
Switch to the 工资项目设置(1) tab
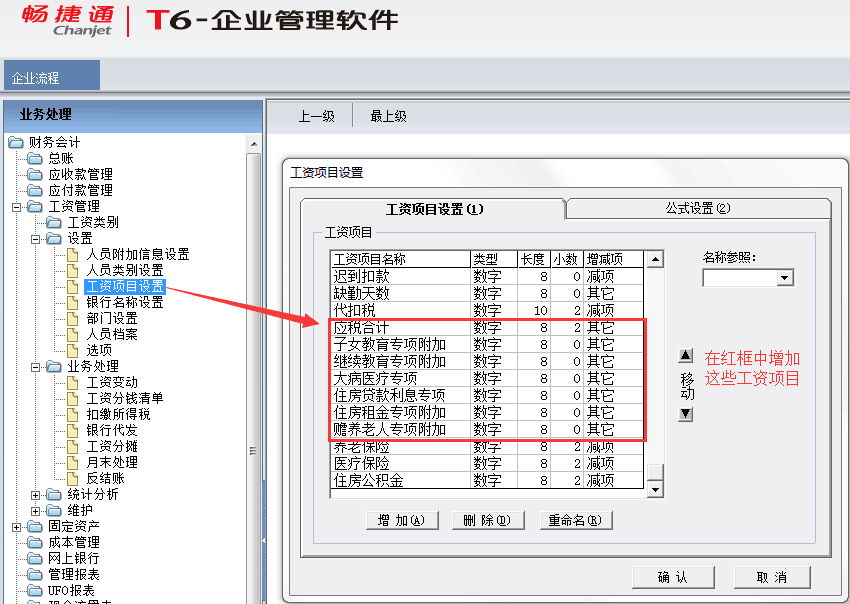click(x=434, y=209)
